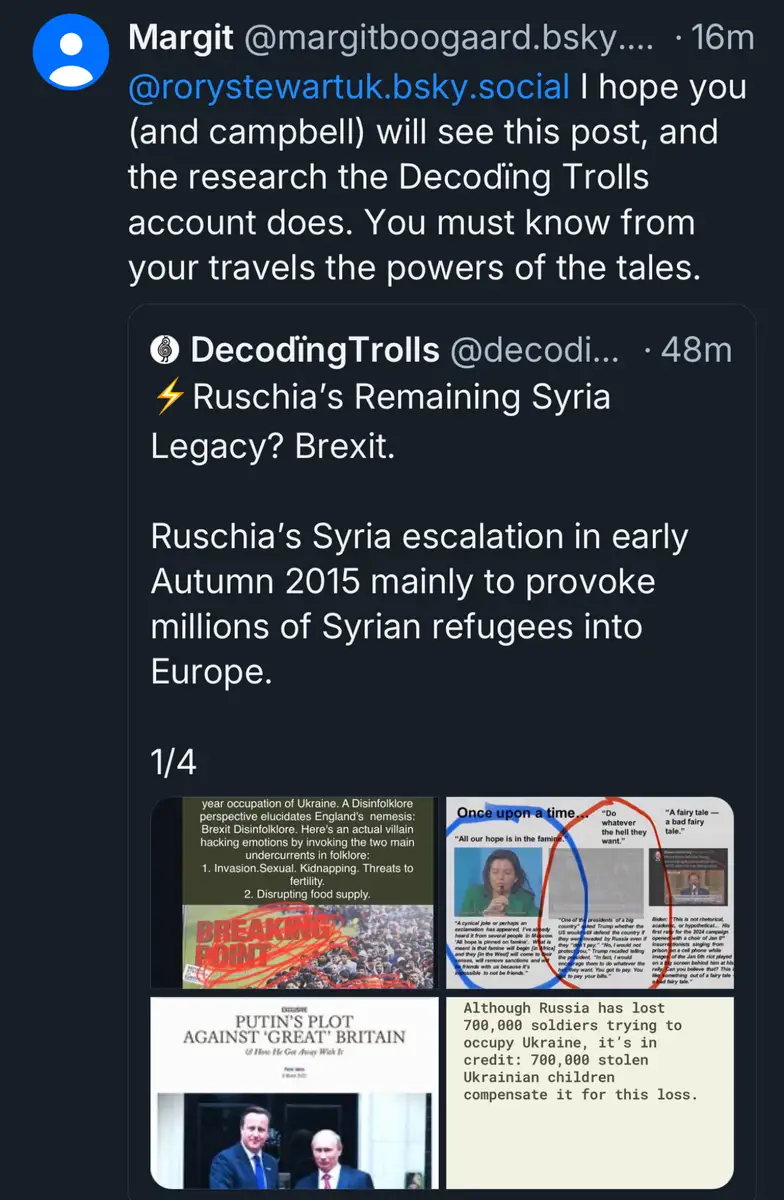Image resolution: width=784 pixels, height=1200 pixels.
Task: Open the truncated @decodi... handle
Action: tap(536, 350)
